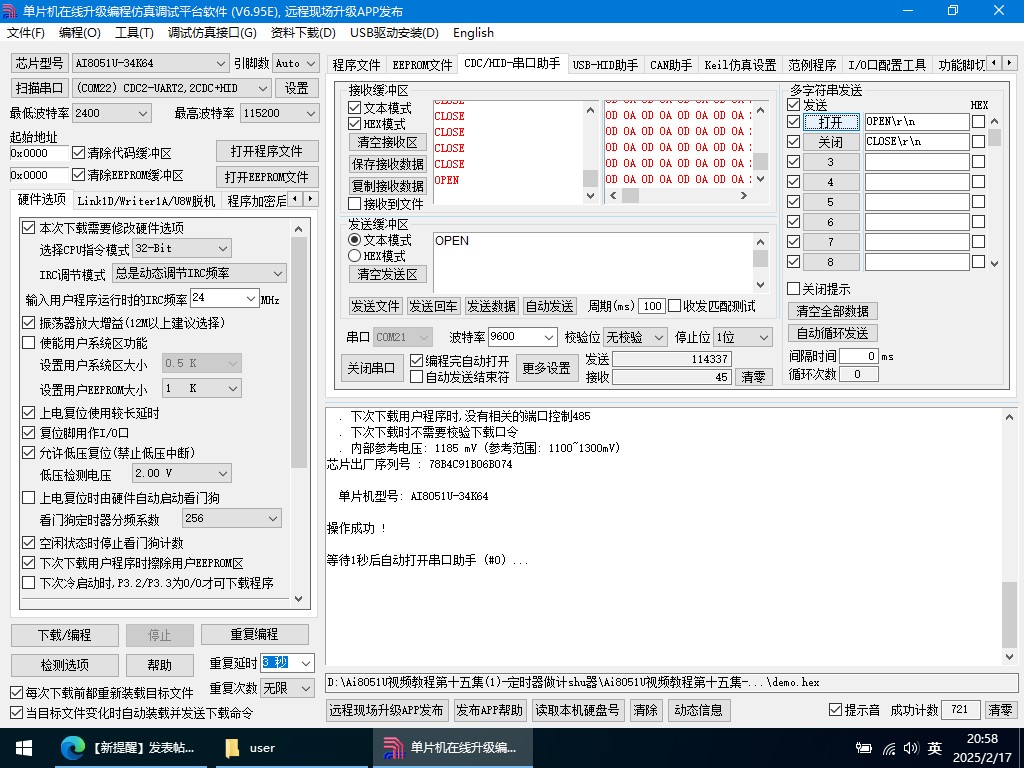Click the 扫描串口 button

click(x=39, y=88)
